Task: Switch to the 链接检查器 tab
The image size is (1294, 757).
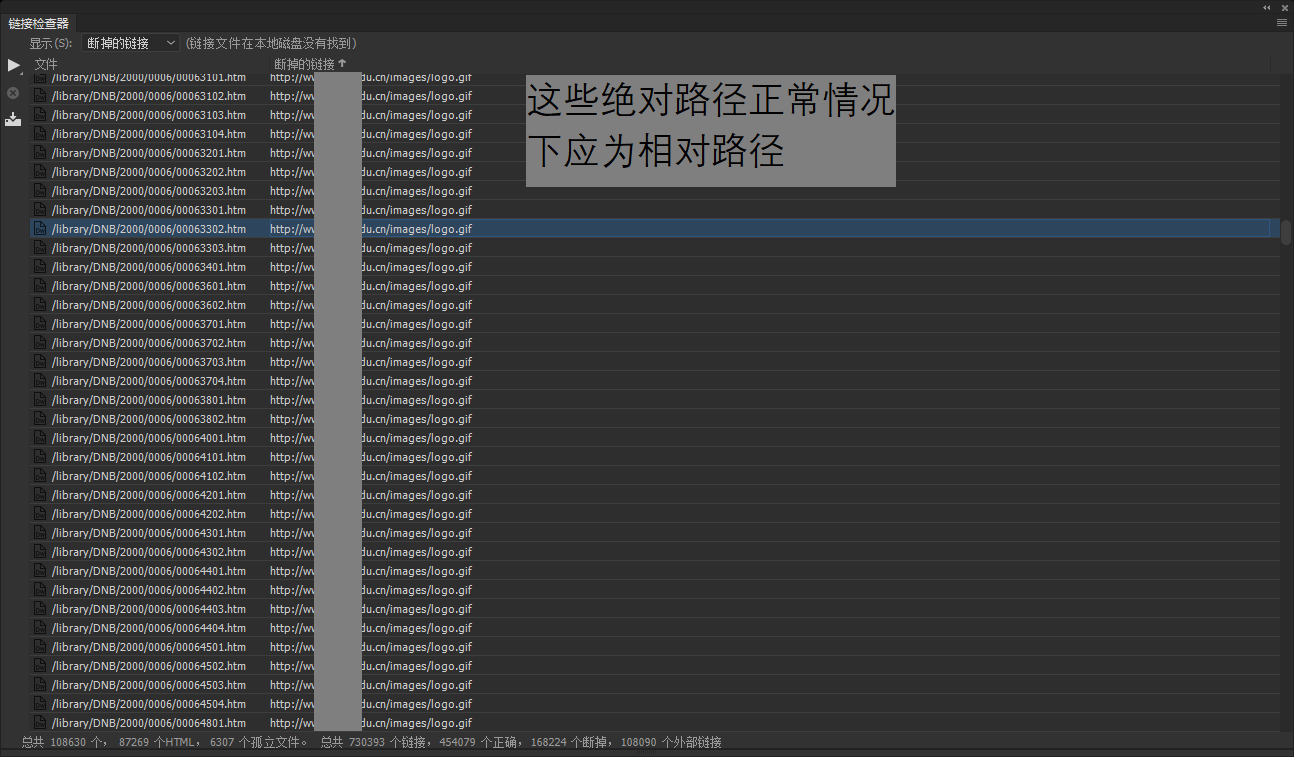Action: (38, 23)
